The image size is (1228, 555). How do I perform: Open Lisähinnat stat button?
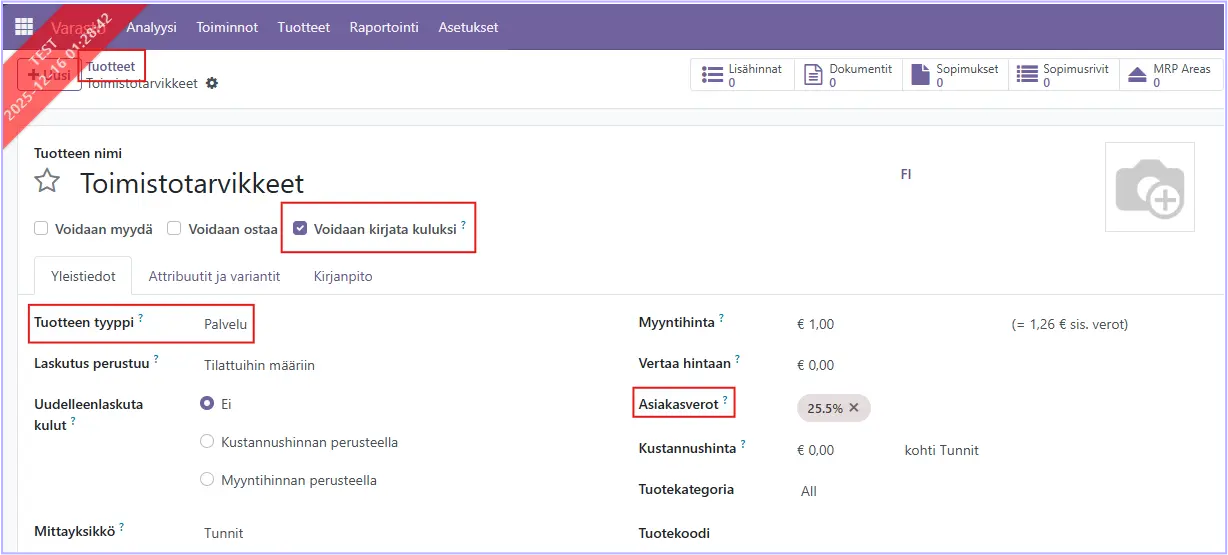742,75
